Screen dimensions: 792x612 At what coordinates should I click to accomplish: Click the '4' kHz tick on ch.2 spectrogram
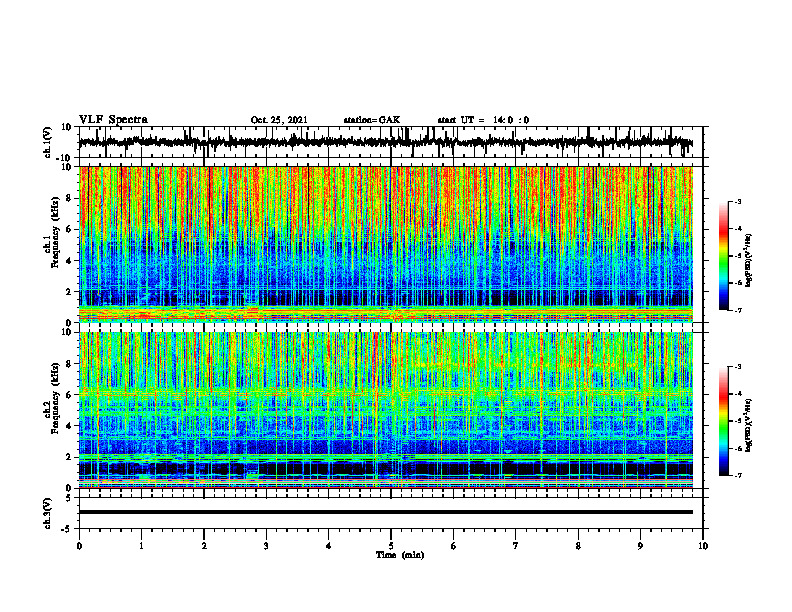(x=70, y=426)
